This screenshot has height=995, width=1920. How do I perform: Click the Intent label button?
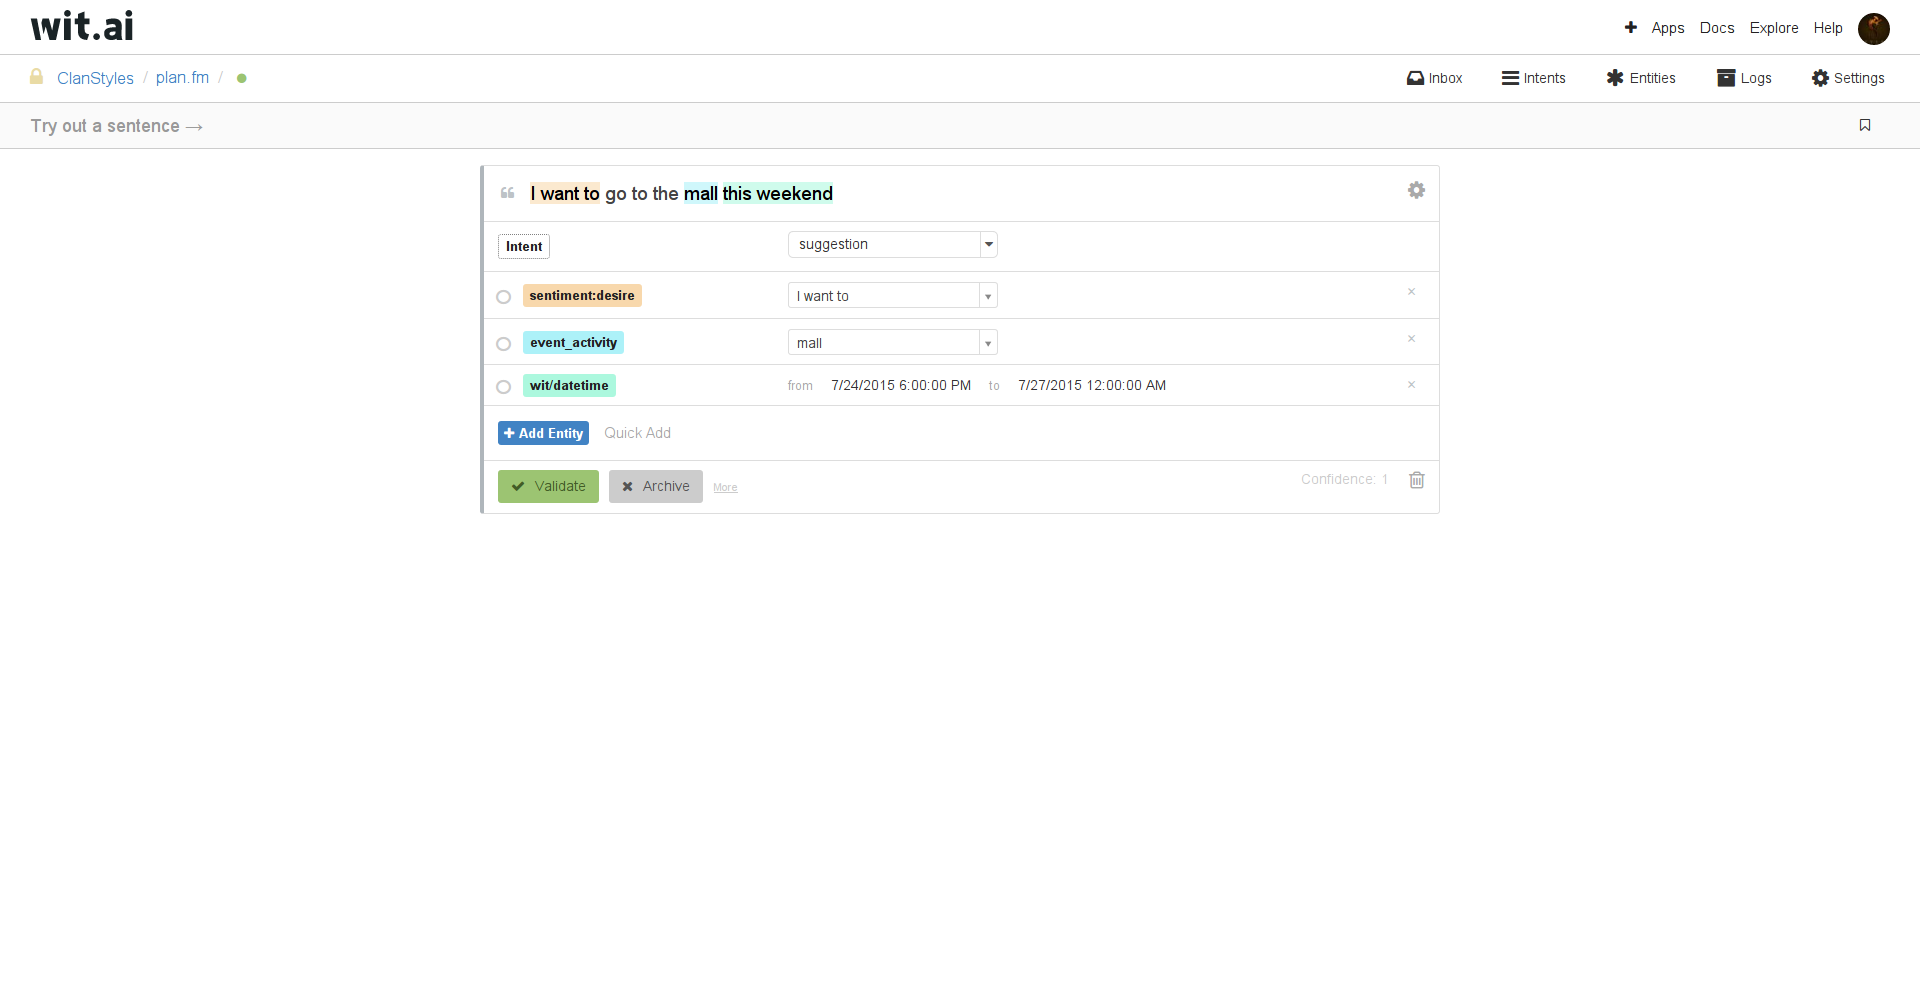pos(524,246)
